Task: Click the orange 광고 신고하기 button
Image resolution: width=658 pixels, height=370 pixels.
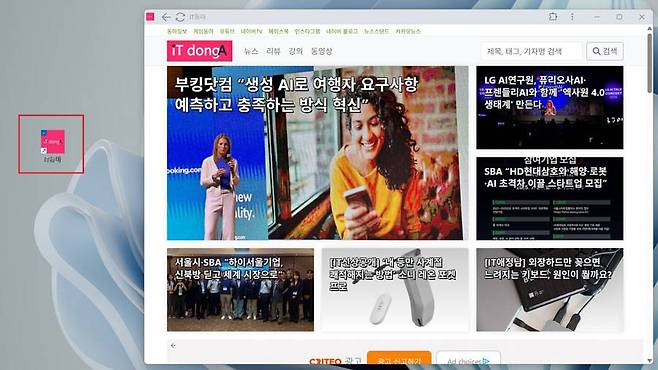Action: point(399,359)
